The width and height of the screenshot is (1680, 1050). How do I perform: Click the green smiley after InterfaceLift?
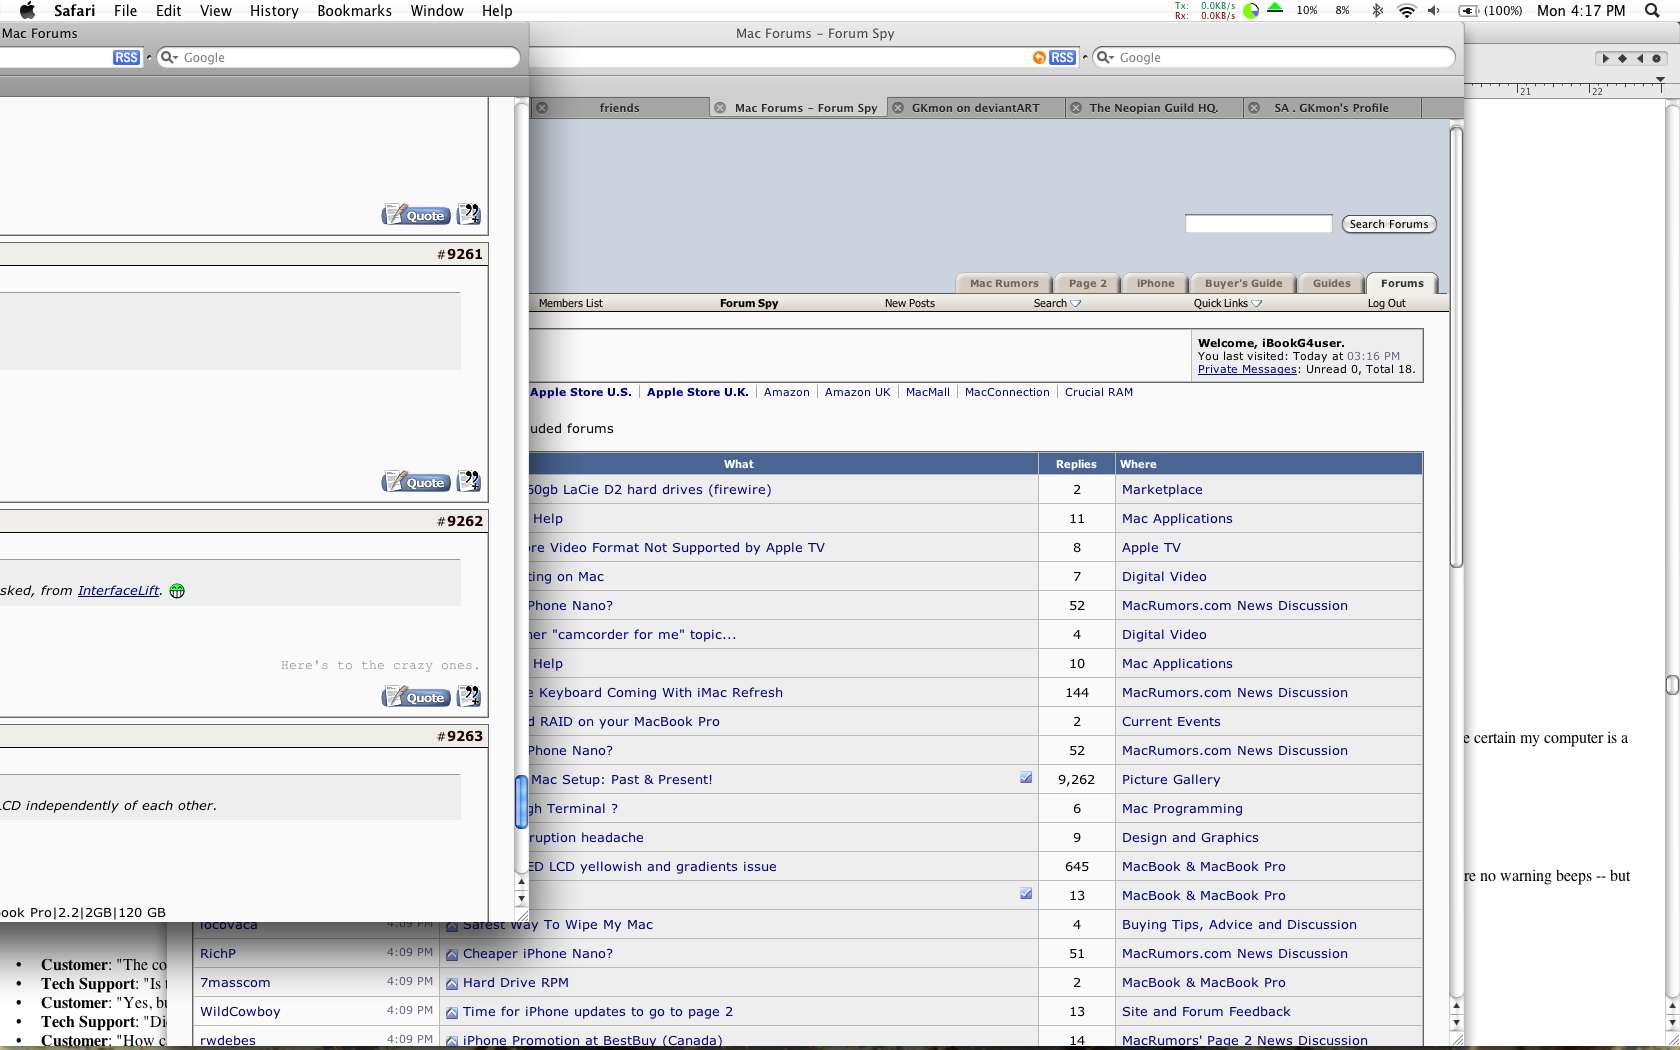tap(177, 591)
